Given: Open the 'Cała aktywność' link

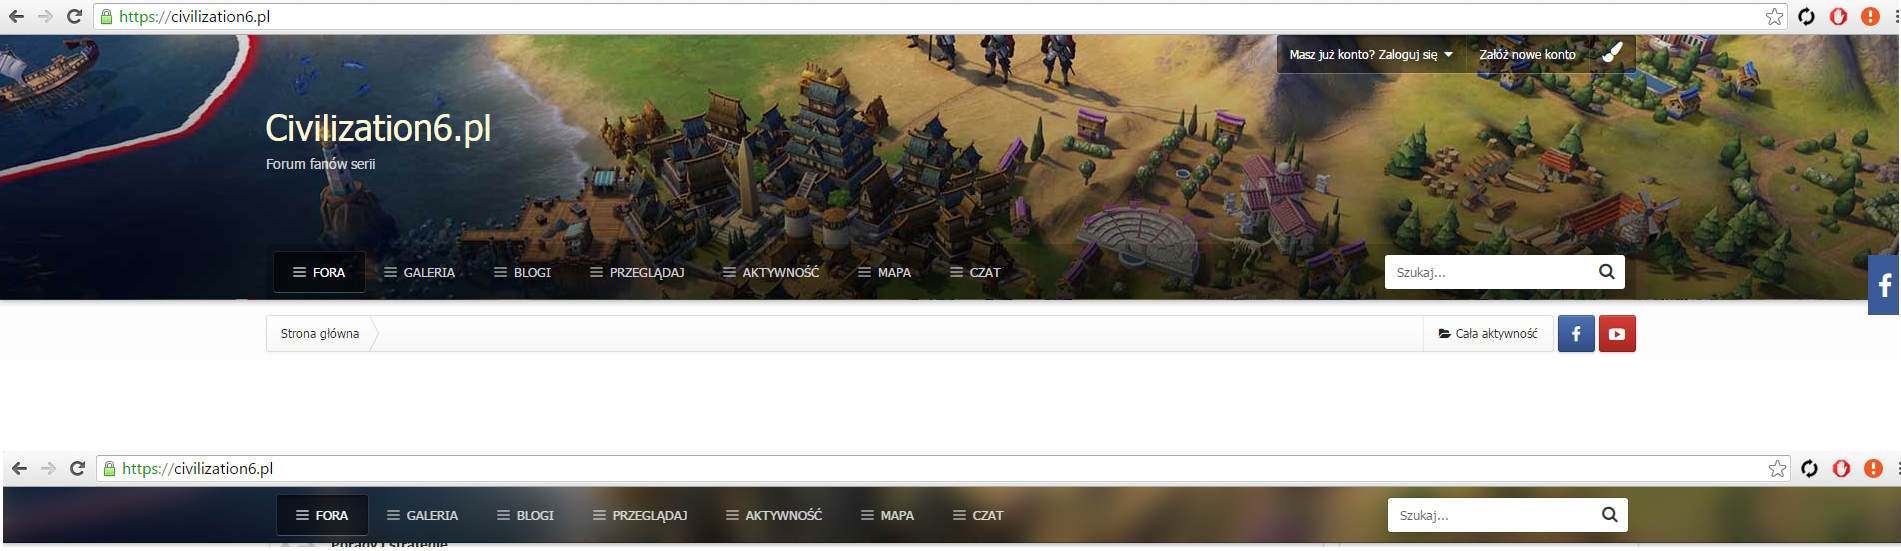Looking at the screenshot, I should (x=1488, y=334).
